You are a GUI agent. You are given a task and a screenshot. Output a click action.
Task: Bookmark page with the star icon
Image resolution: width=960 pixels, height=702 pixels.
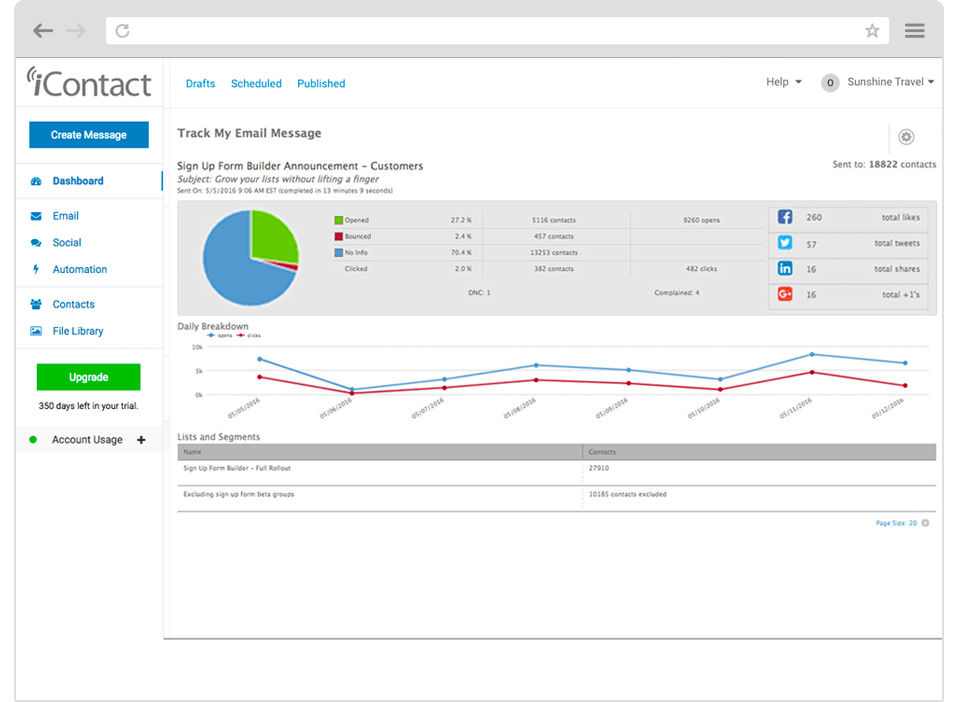click(x=872, y=31)
